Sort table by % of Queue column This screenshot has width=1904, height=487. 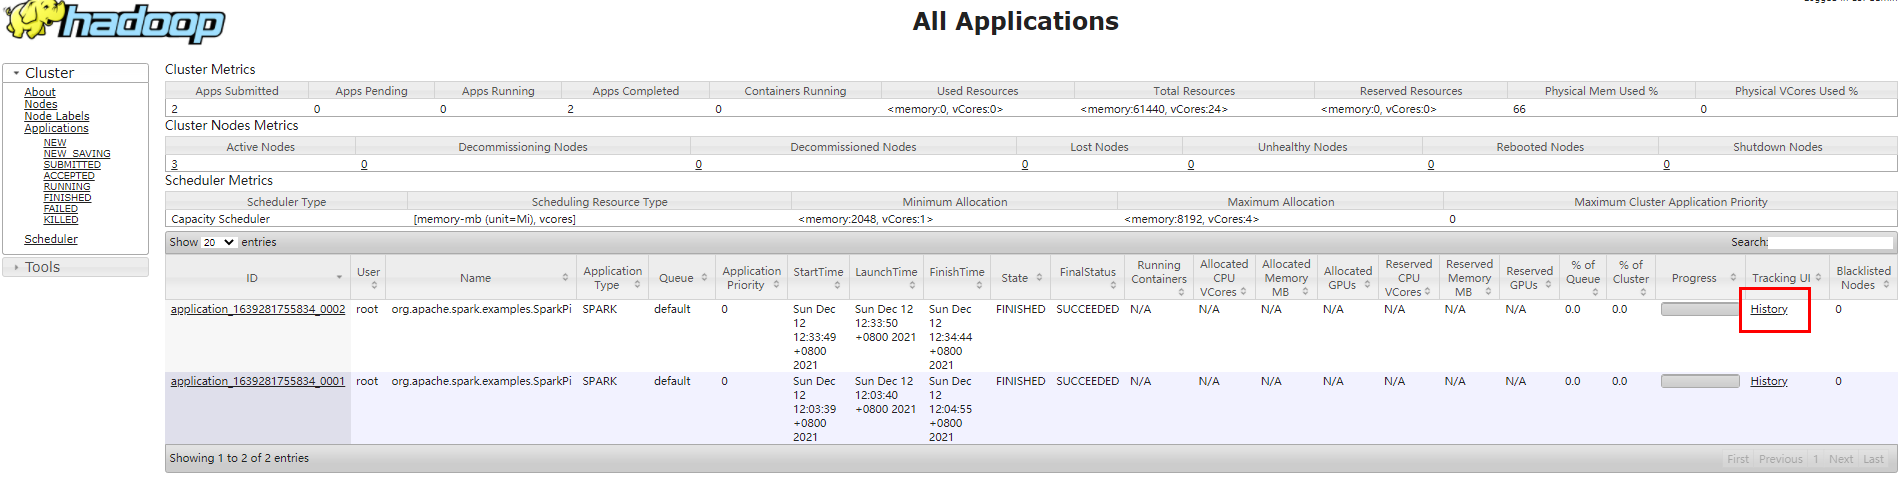1583,278
